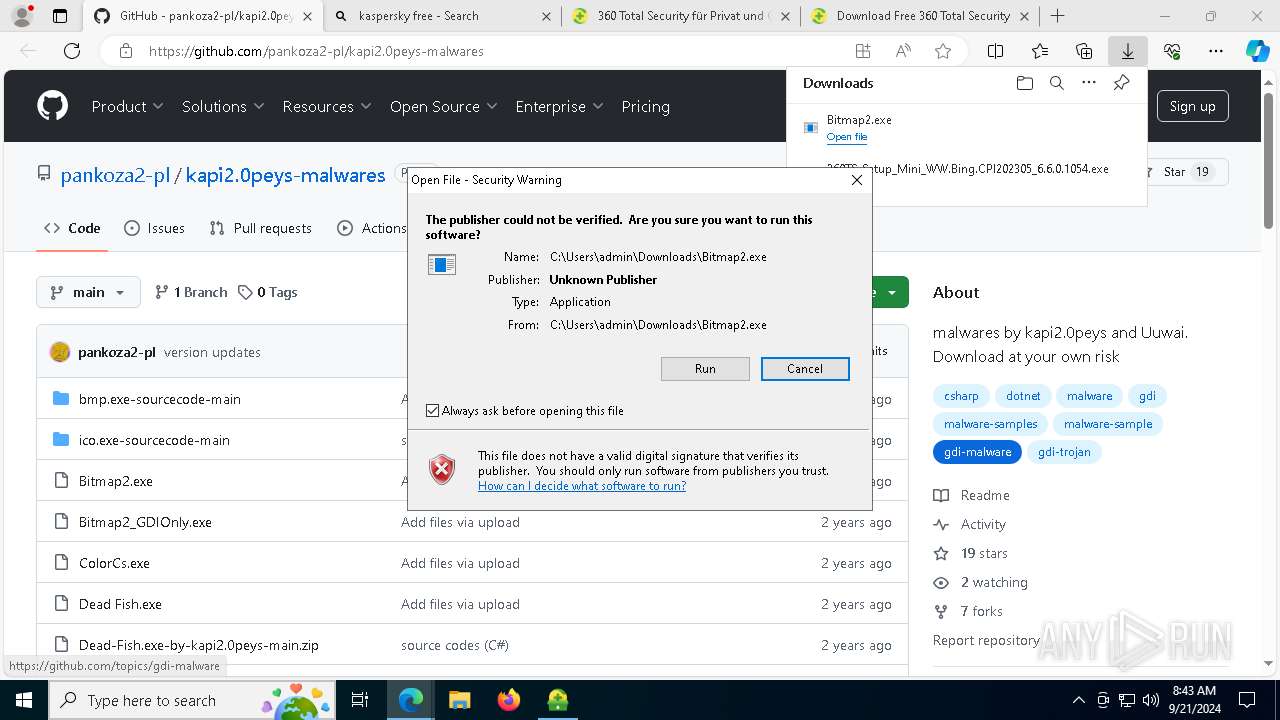Expand the Open Source menu

tap(443, 106)
